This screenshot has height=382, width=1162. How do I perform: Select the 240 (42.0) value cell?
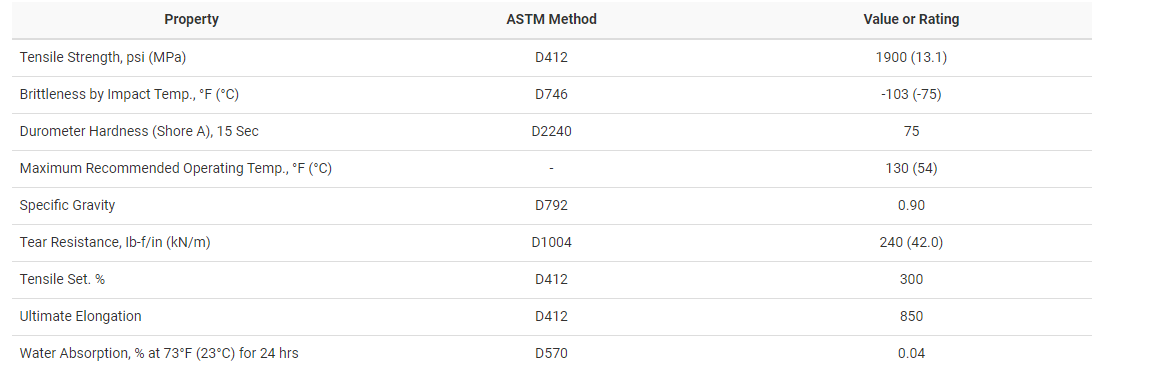pos(911,243)
